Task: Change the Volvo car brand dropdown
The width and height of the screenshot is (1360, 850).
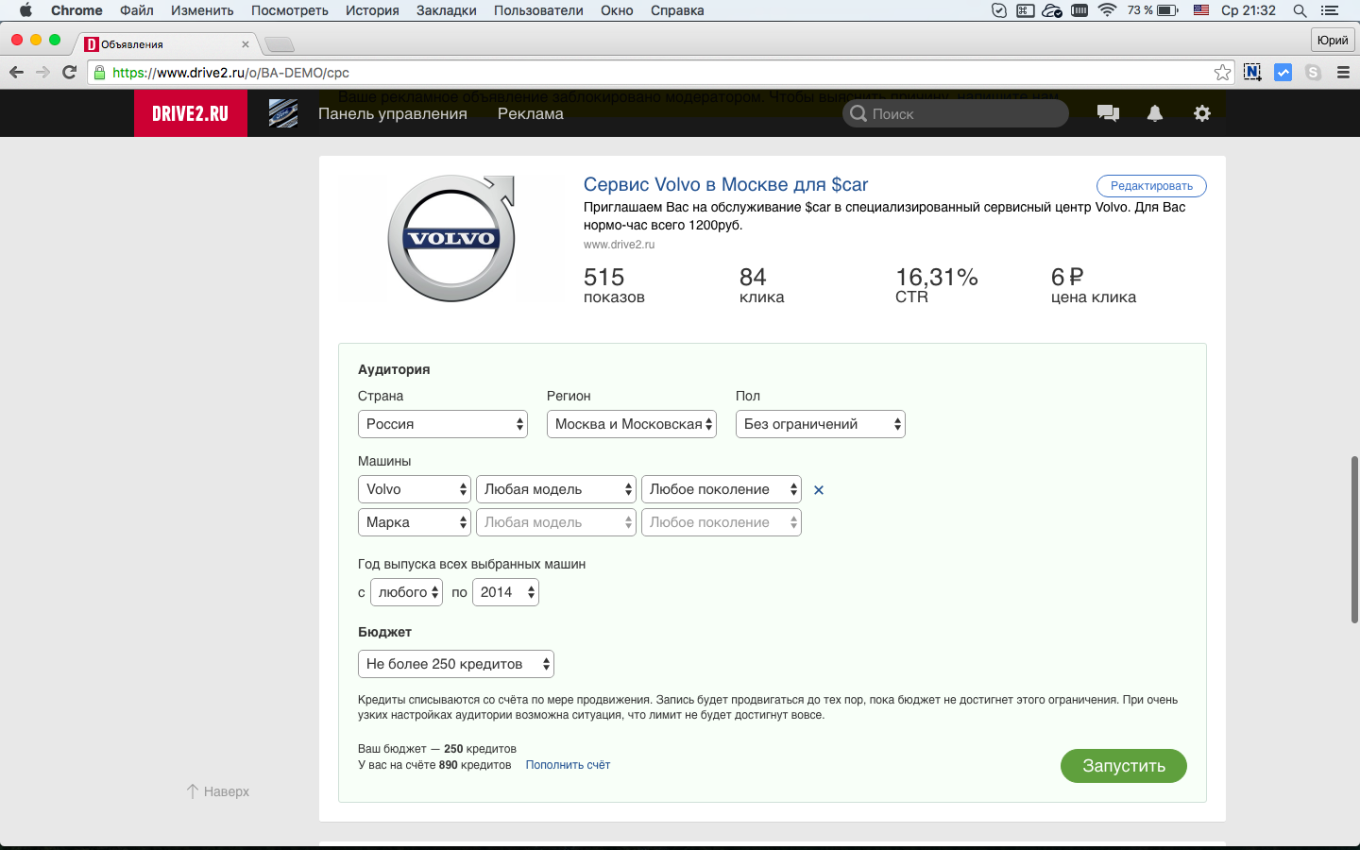Action: click(x=414, y=489)
